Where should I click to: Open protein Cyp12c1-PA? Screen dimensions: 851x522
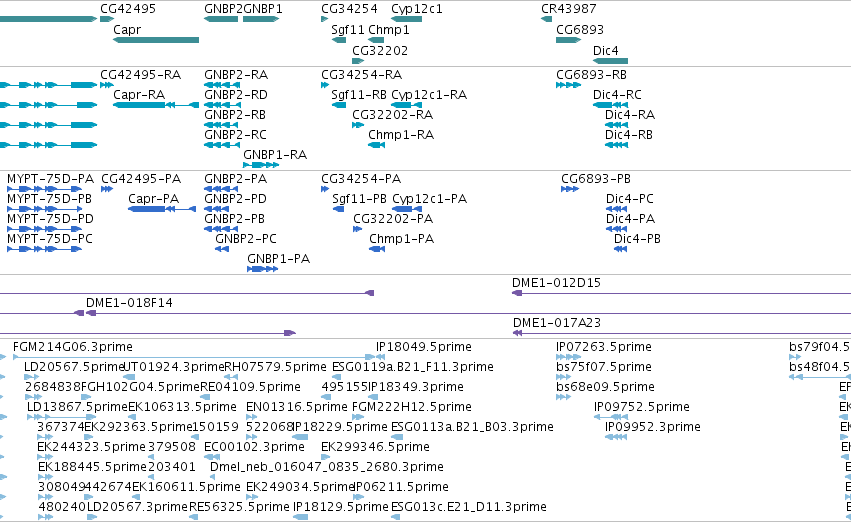point(429,199)
